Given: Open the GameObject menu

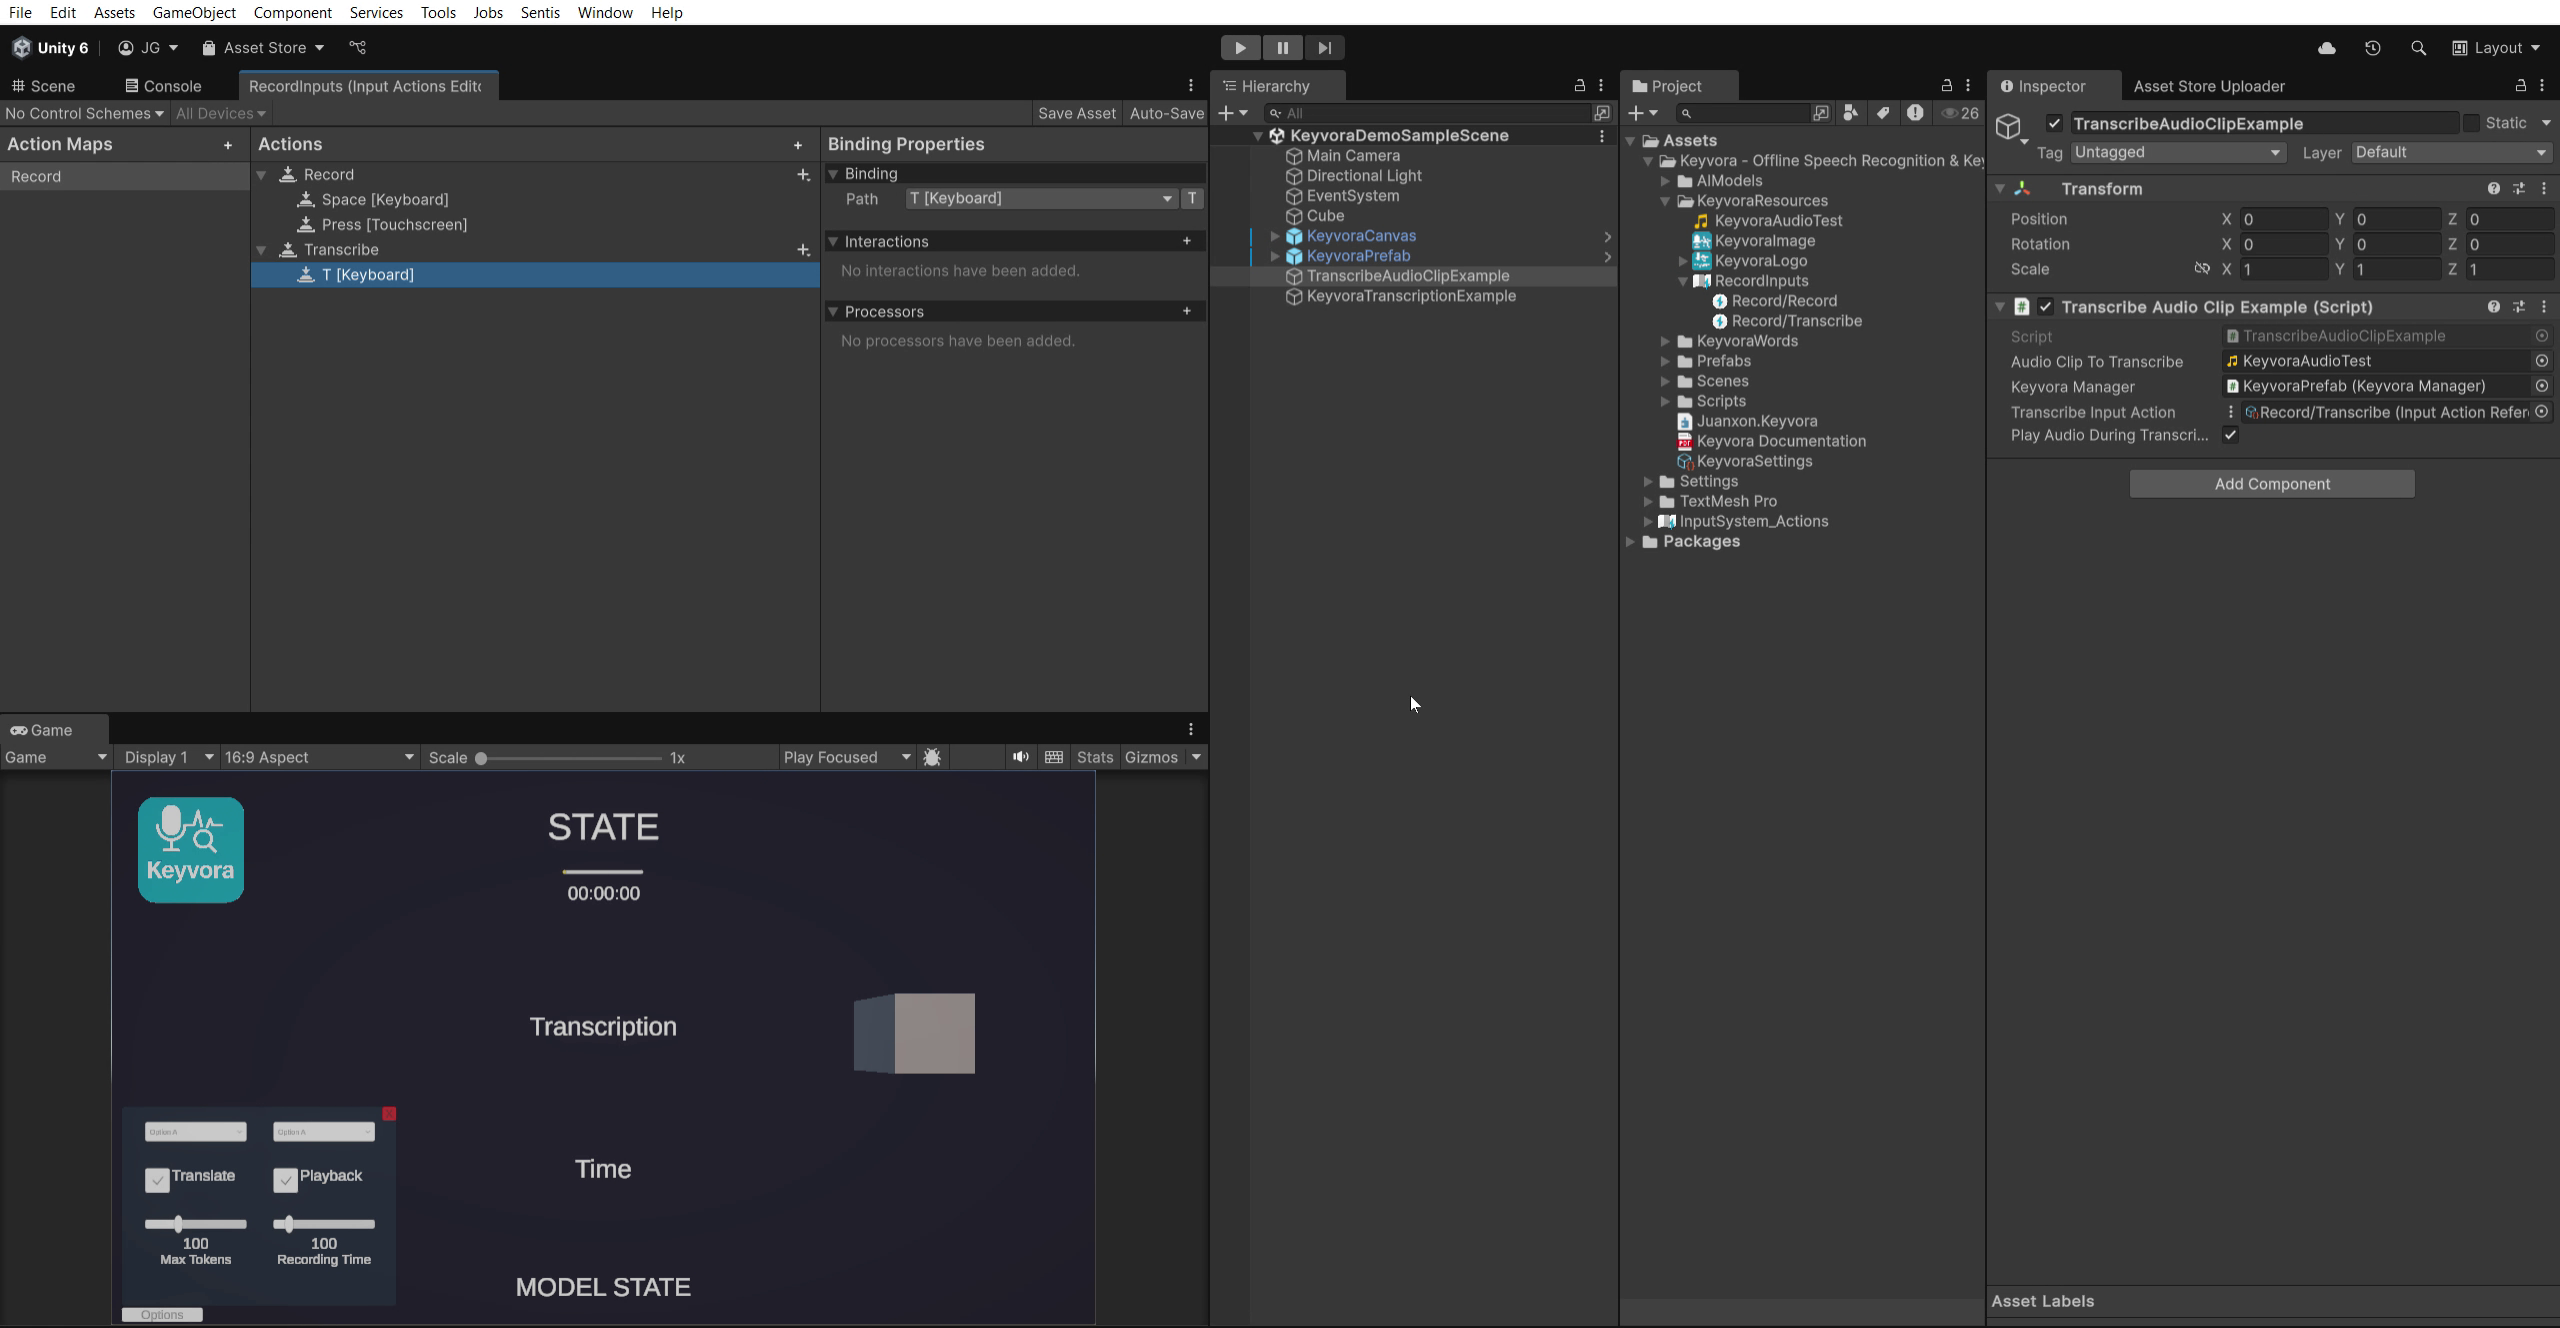Looking at the screenshot, I should pyautogui.click(x=194, y=12).
